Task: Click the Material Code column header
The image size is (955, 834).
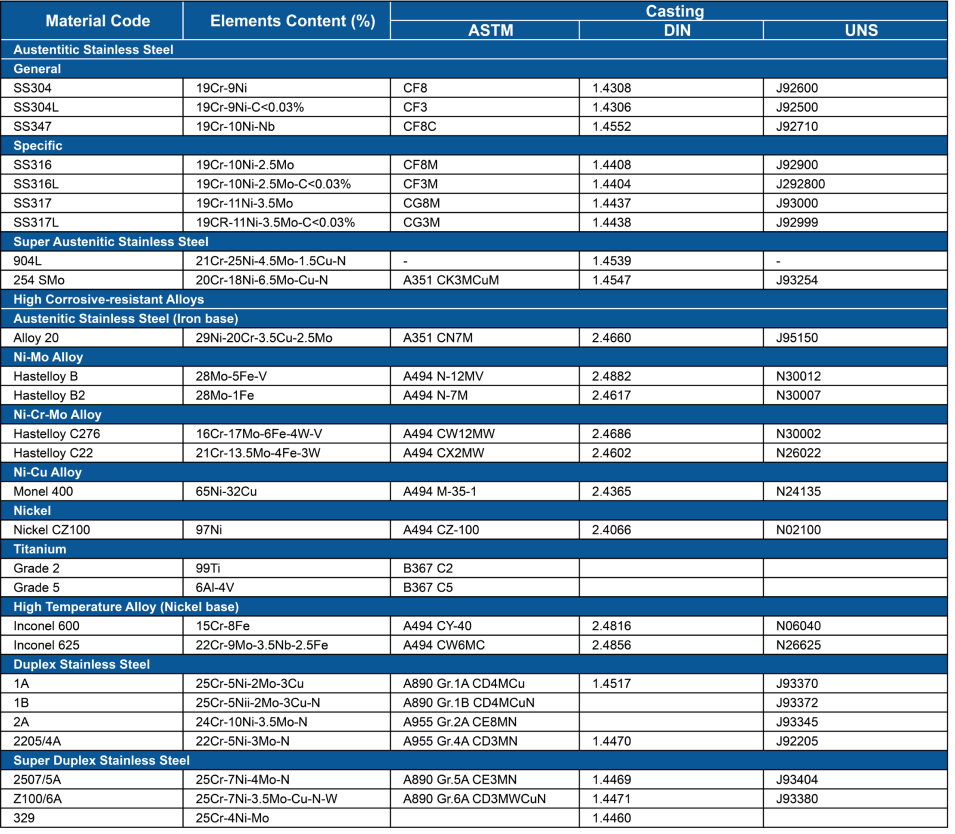Action: point(97,21)
